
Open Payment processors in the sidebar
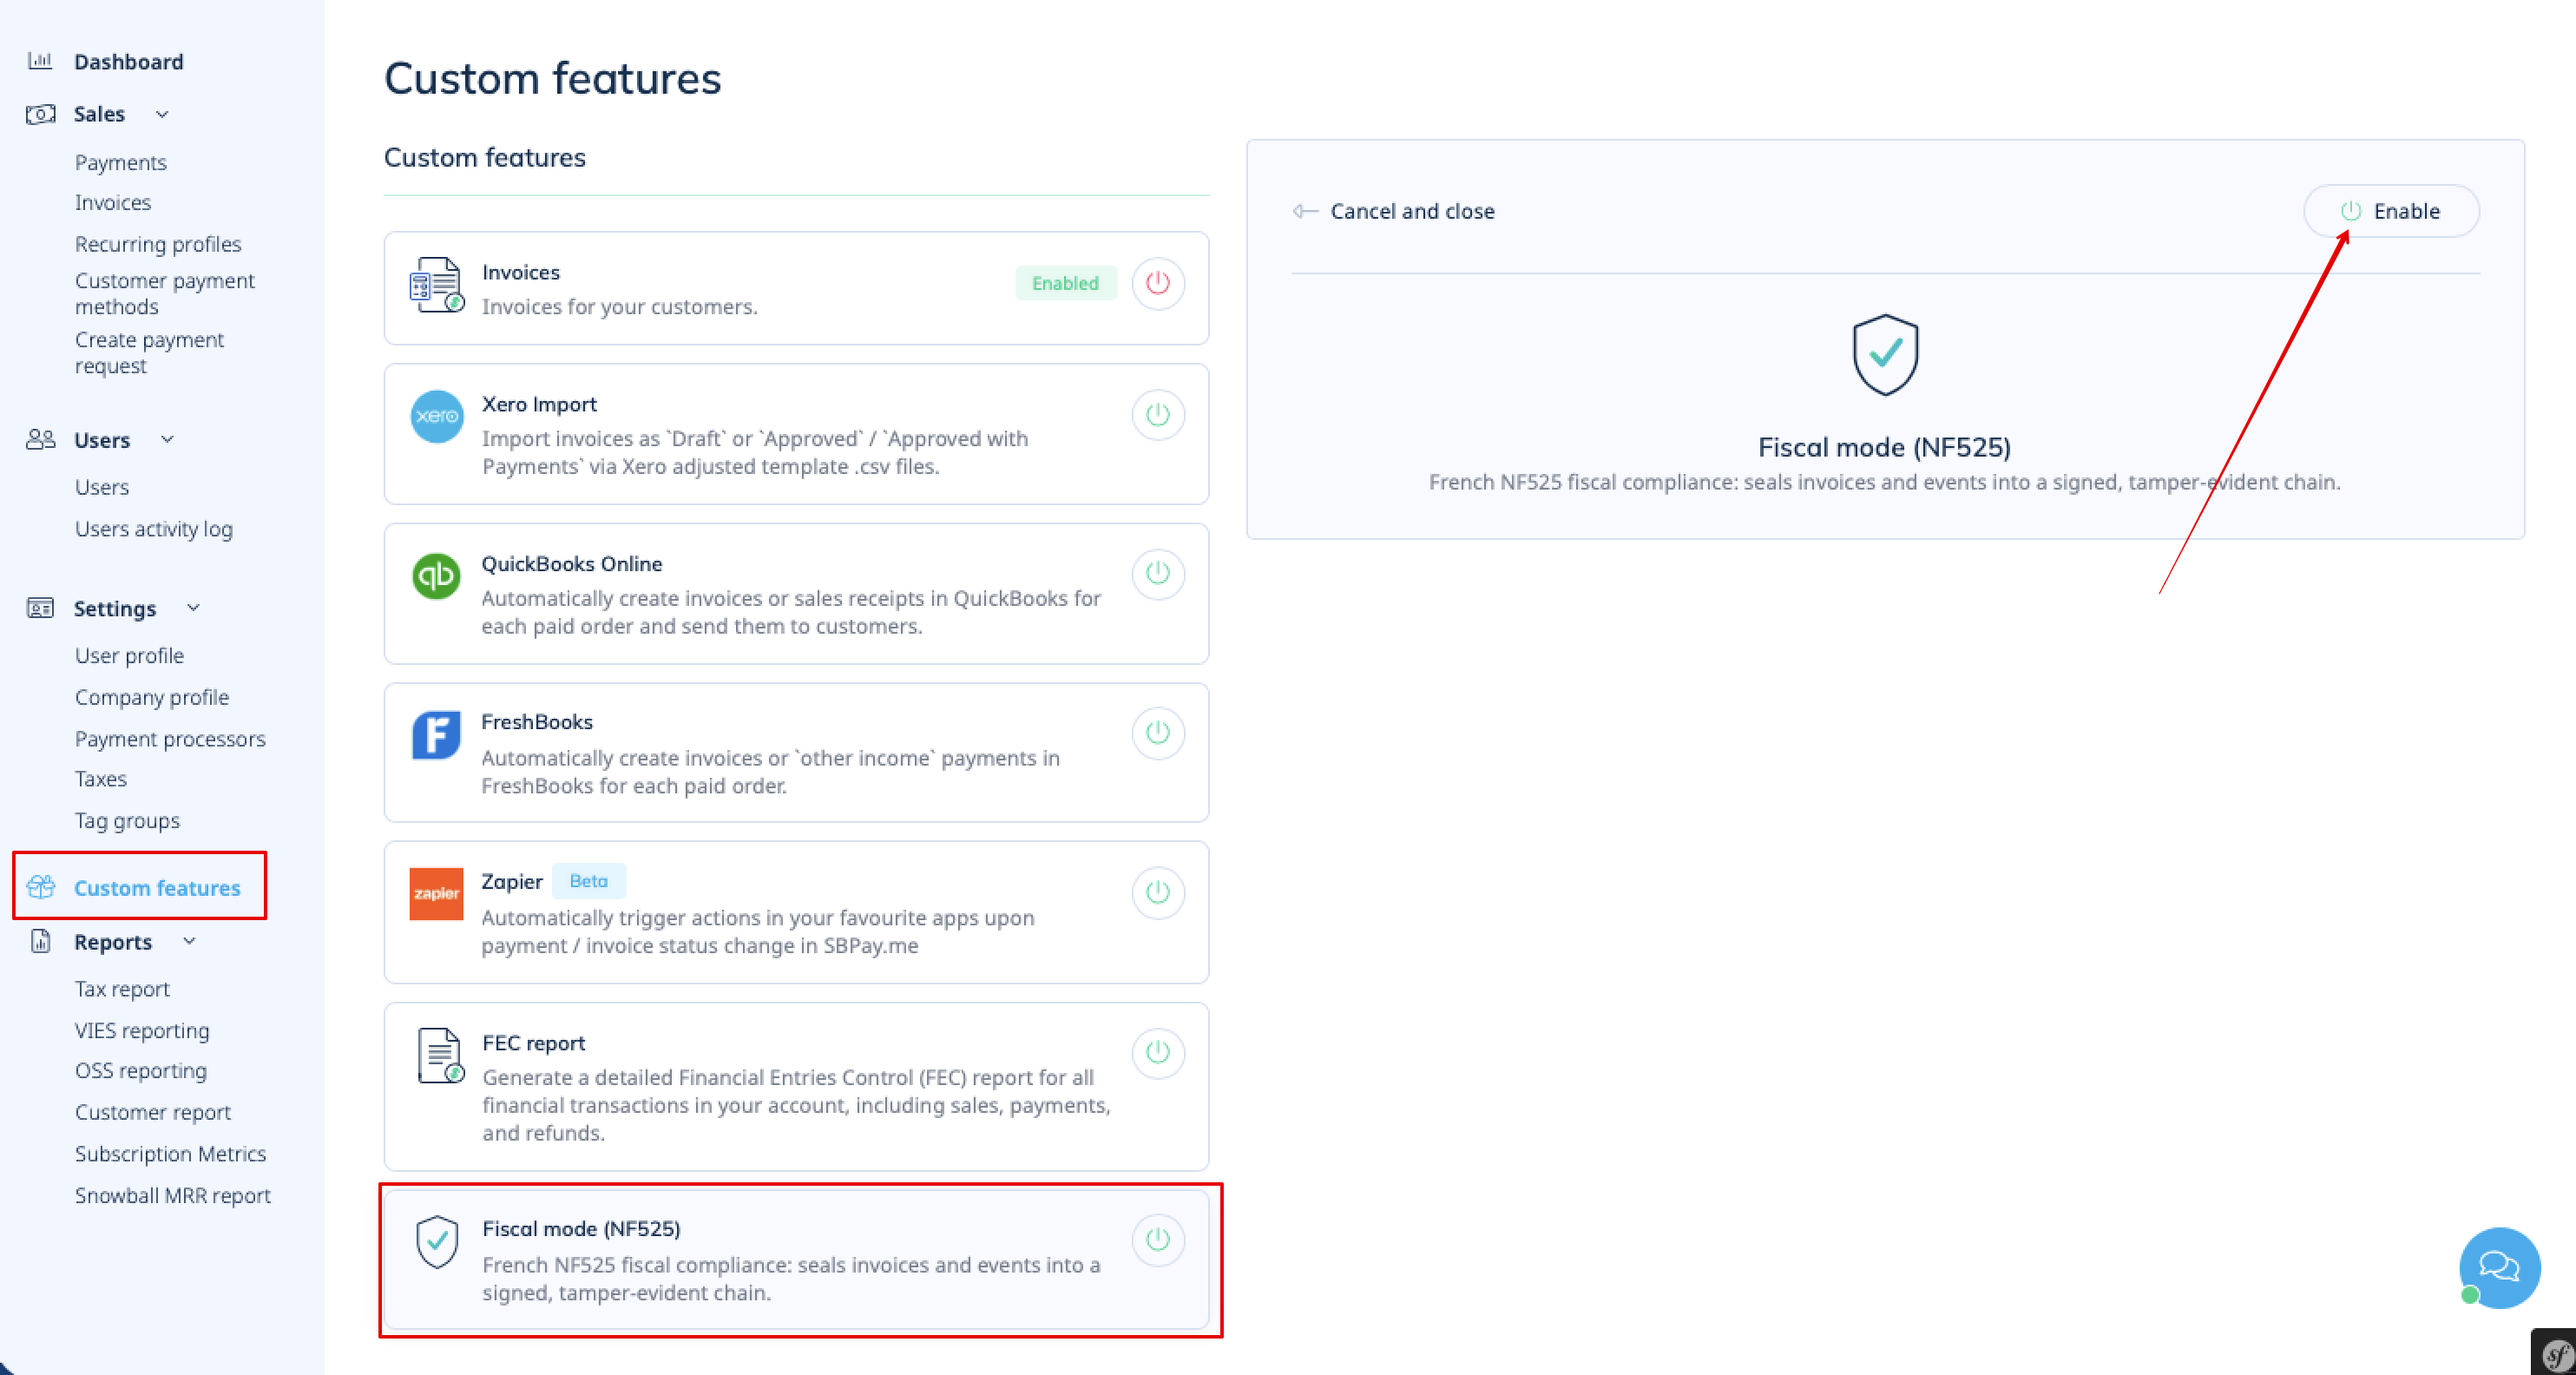point(170,739)
